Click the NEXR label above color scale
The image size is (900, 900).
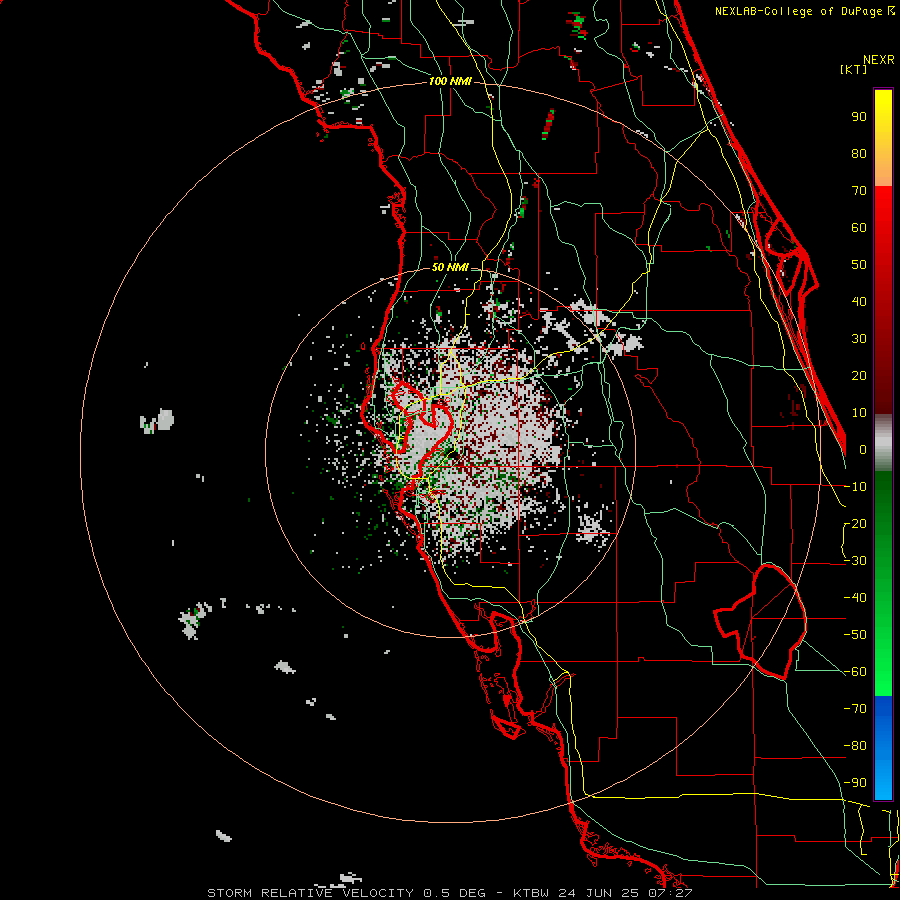tap(879, 60)
